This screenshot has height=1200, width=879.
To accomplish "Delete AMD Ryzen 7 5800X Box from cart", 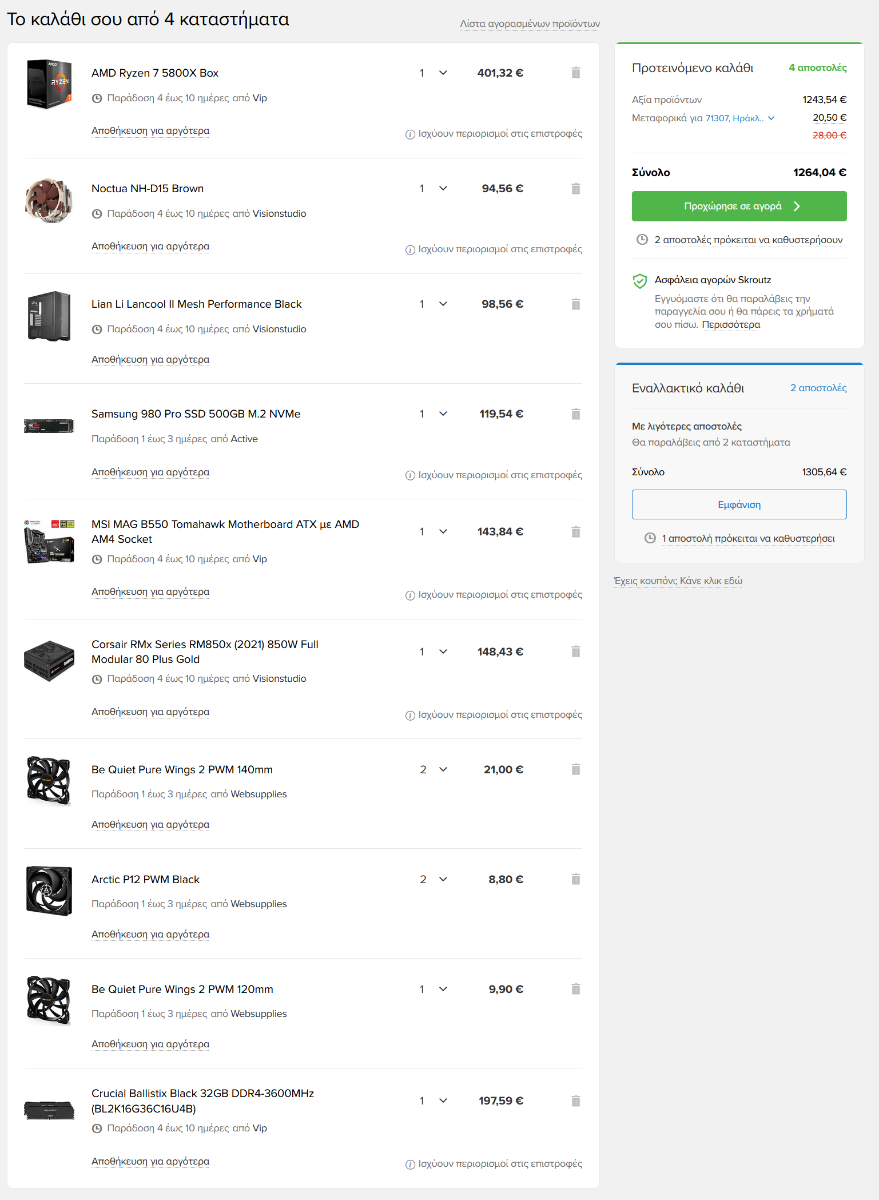I will (x=575, y=73).
